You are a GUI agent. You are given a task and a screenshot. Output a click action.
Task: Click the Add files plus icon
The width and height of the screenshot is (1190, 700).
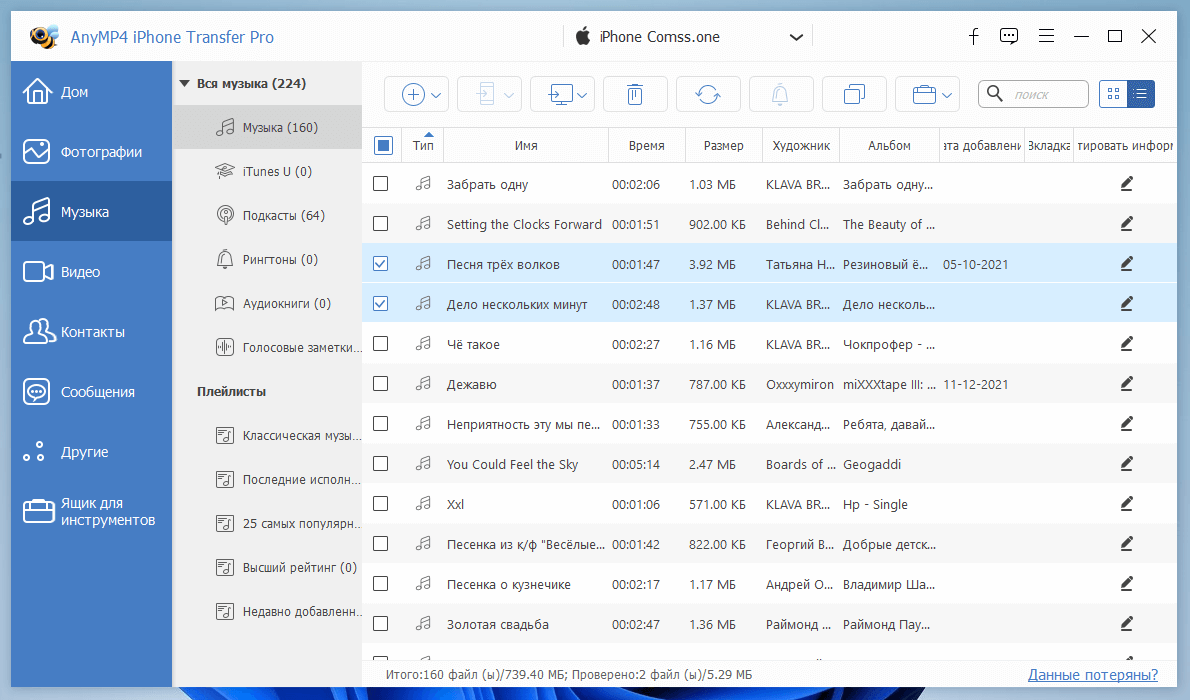413,95
